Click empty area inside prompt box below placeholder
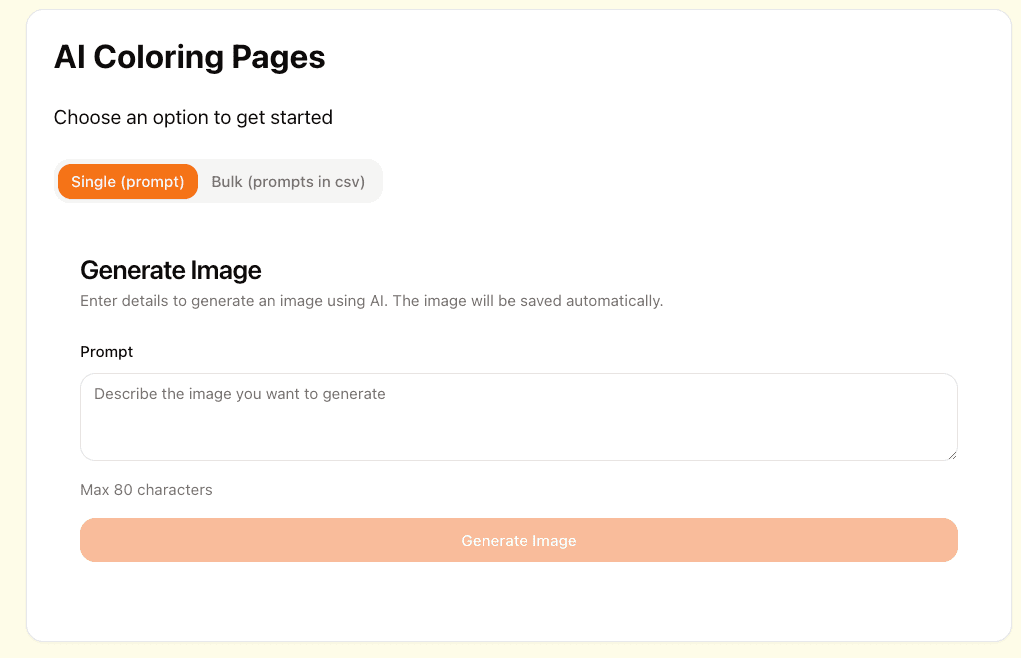The height and width of the screenshot is (658, 1021). [x=518, y=433]
